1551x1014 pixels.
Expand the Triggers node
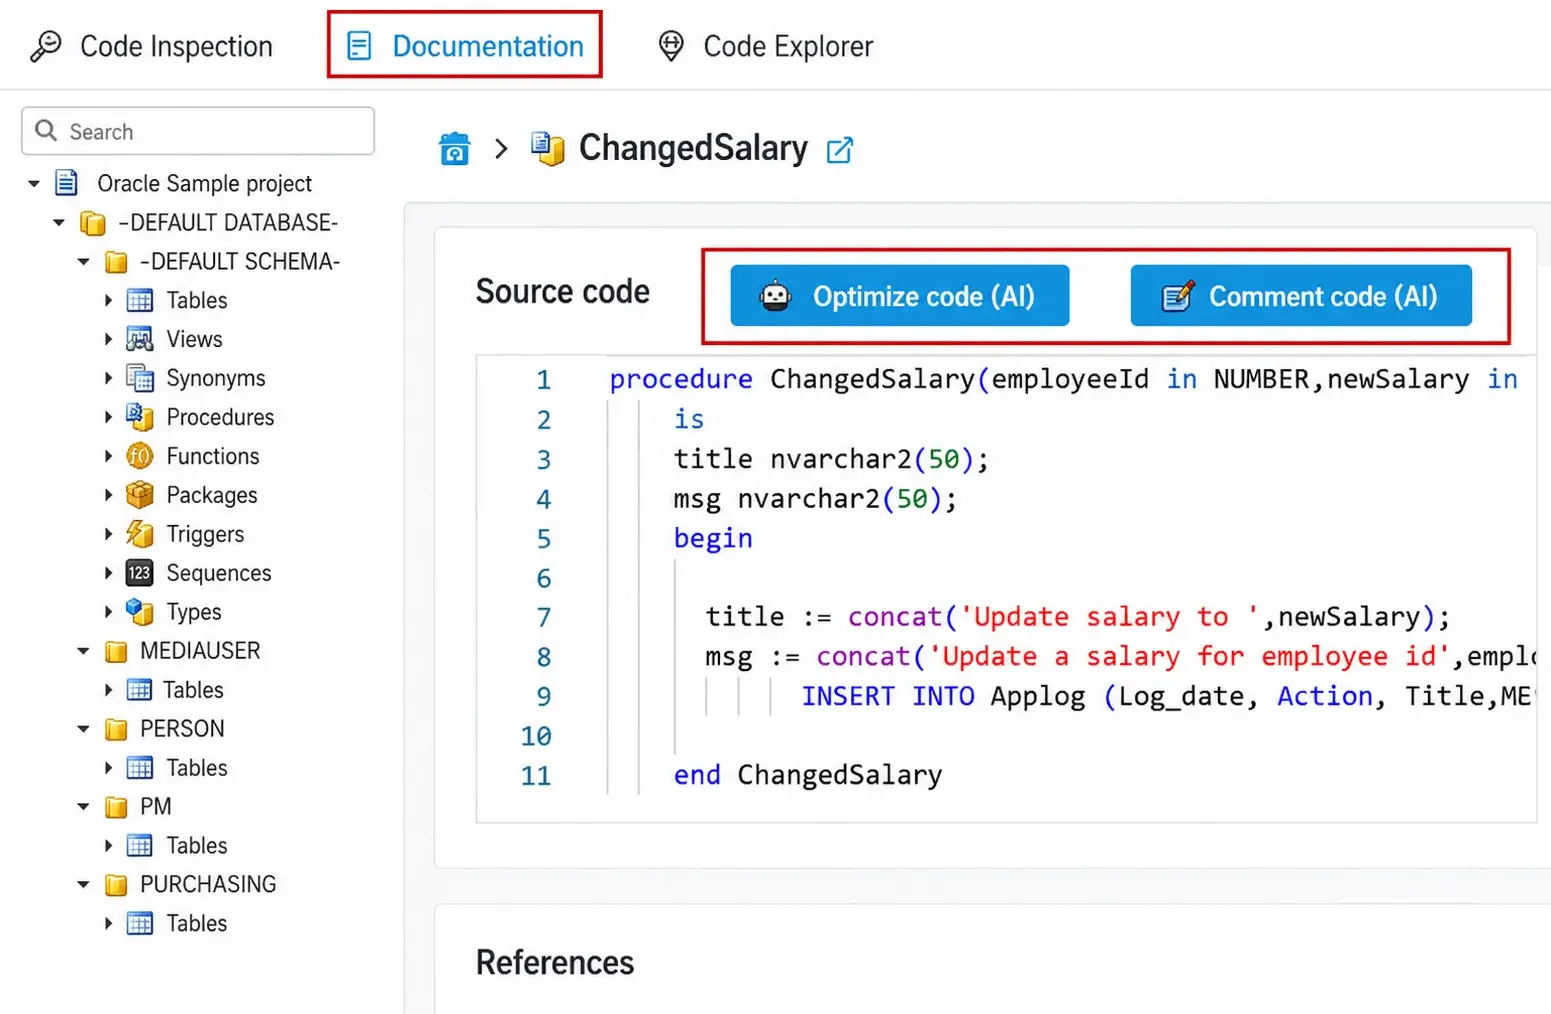tap(108, 534)
